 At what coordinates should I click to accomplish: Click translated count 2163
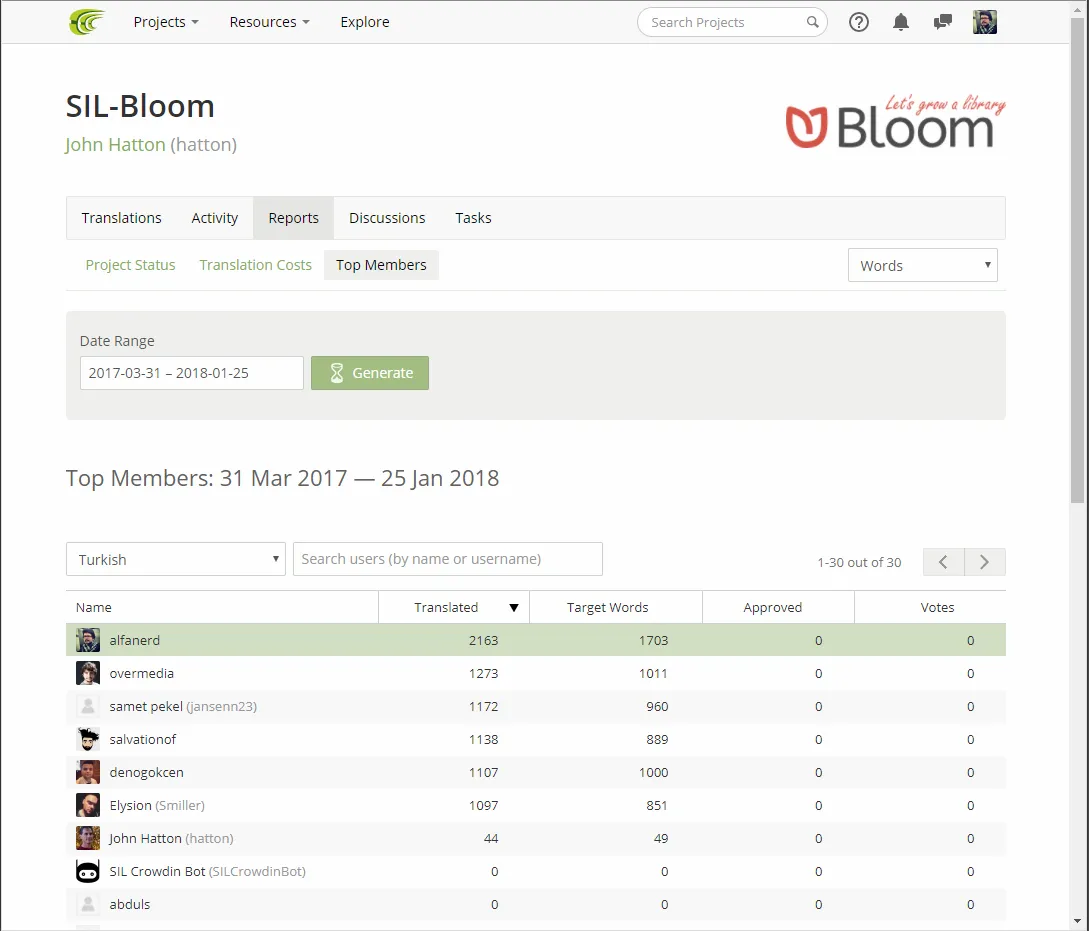(x=483, y=640)
